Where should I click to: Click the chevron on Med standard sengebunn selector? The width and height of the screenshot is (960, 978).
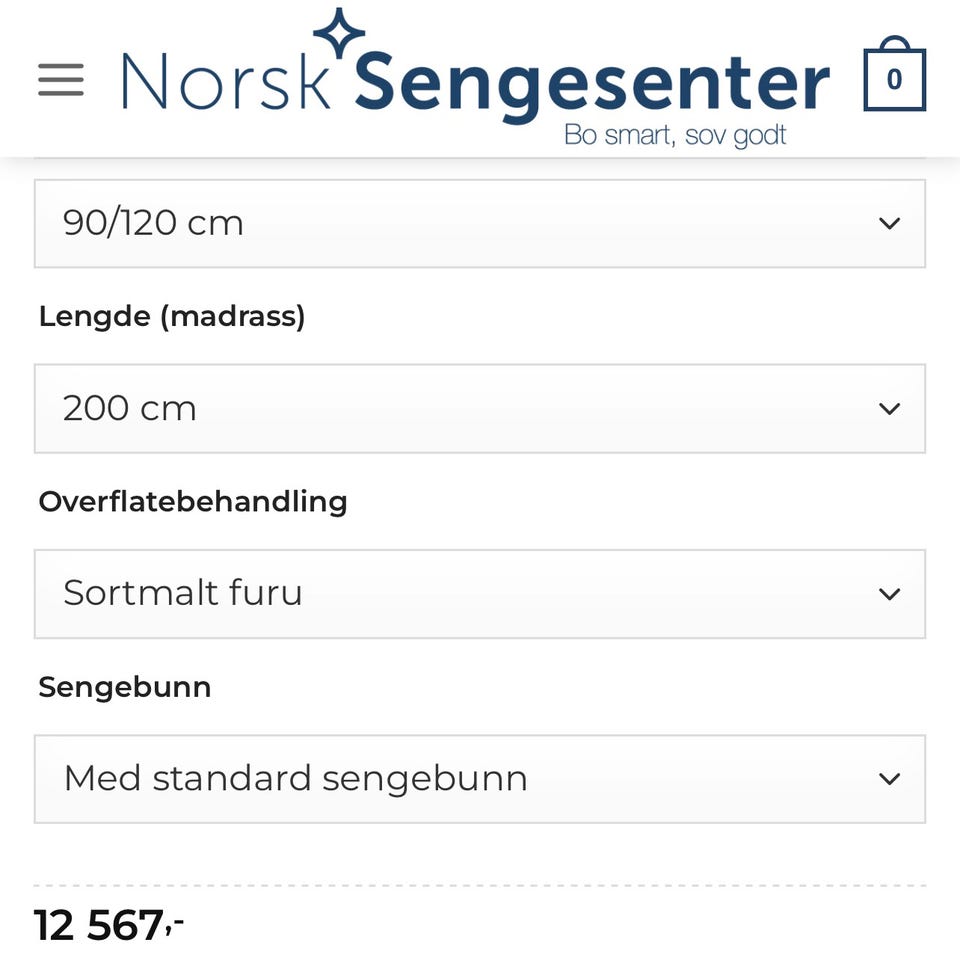[x=889, y=779]
